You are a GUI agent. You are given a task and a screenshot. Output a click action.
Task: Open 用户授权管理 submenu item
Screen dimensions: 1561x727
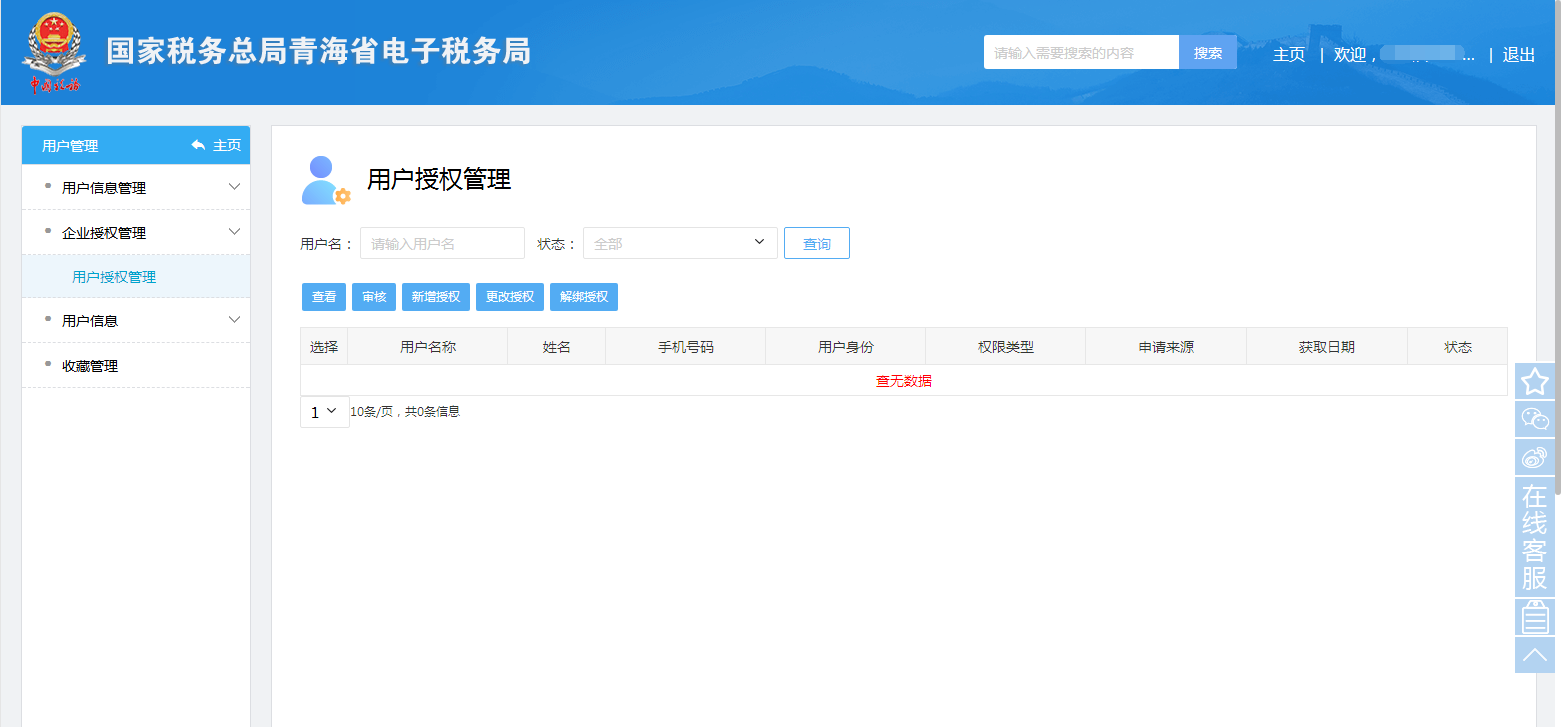(x=114, y=277)
